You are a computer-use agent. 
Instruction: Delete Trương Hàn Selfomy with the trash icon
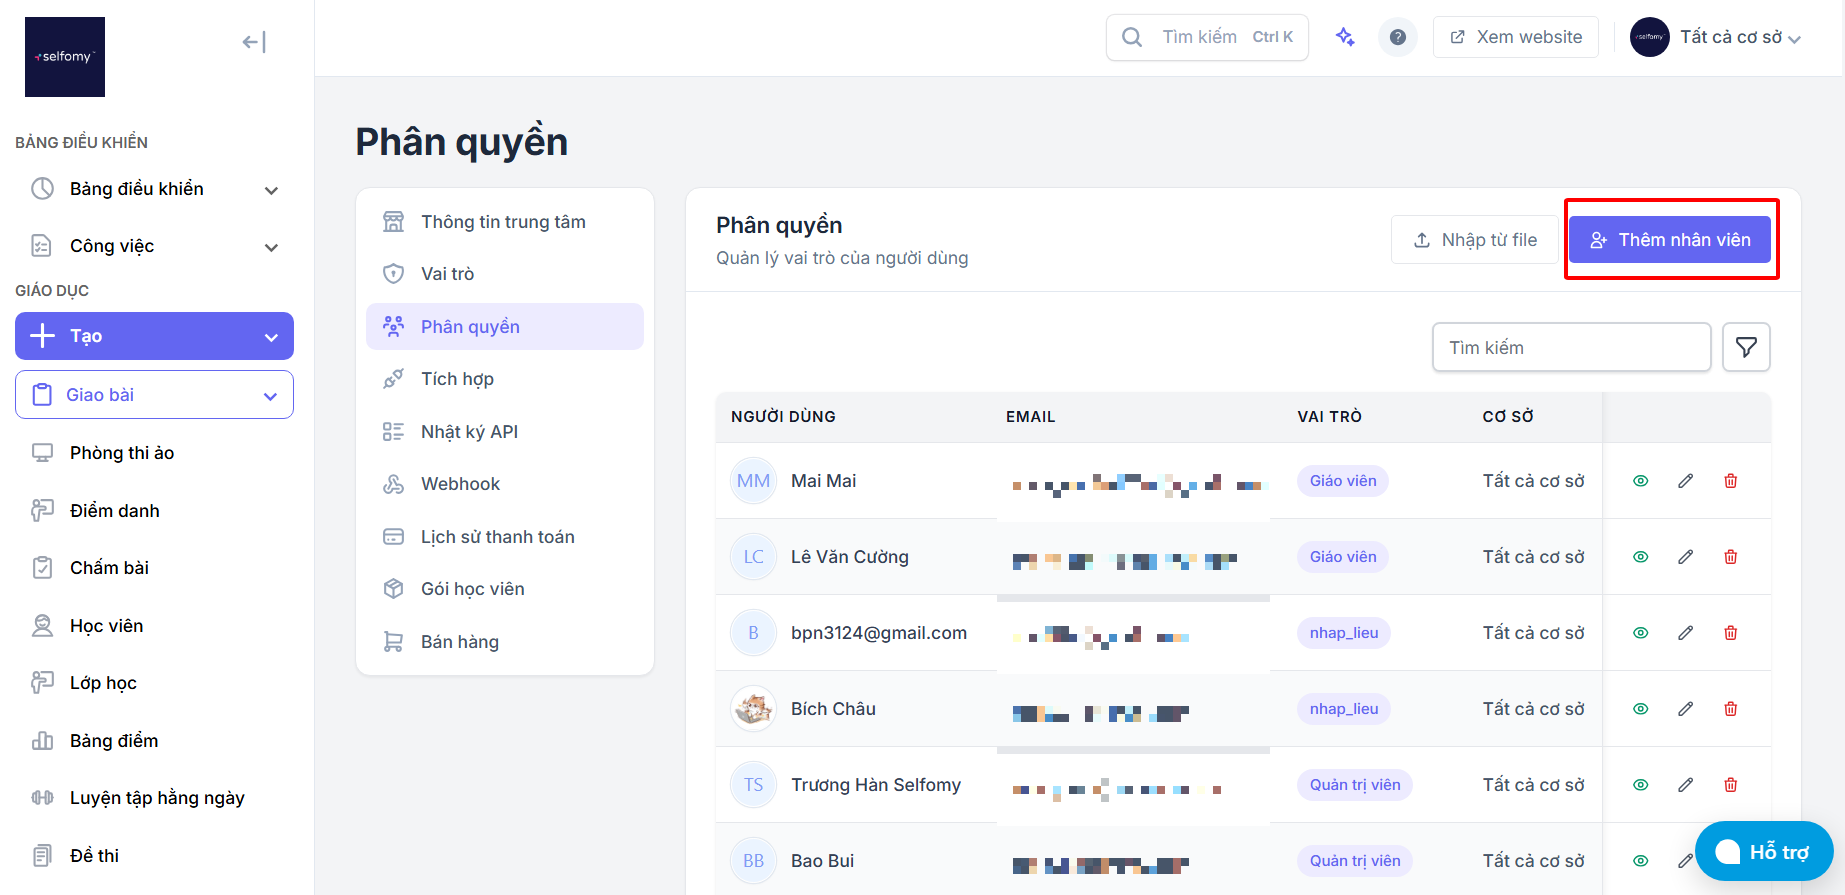1730,785
